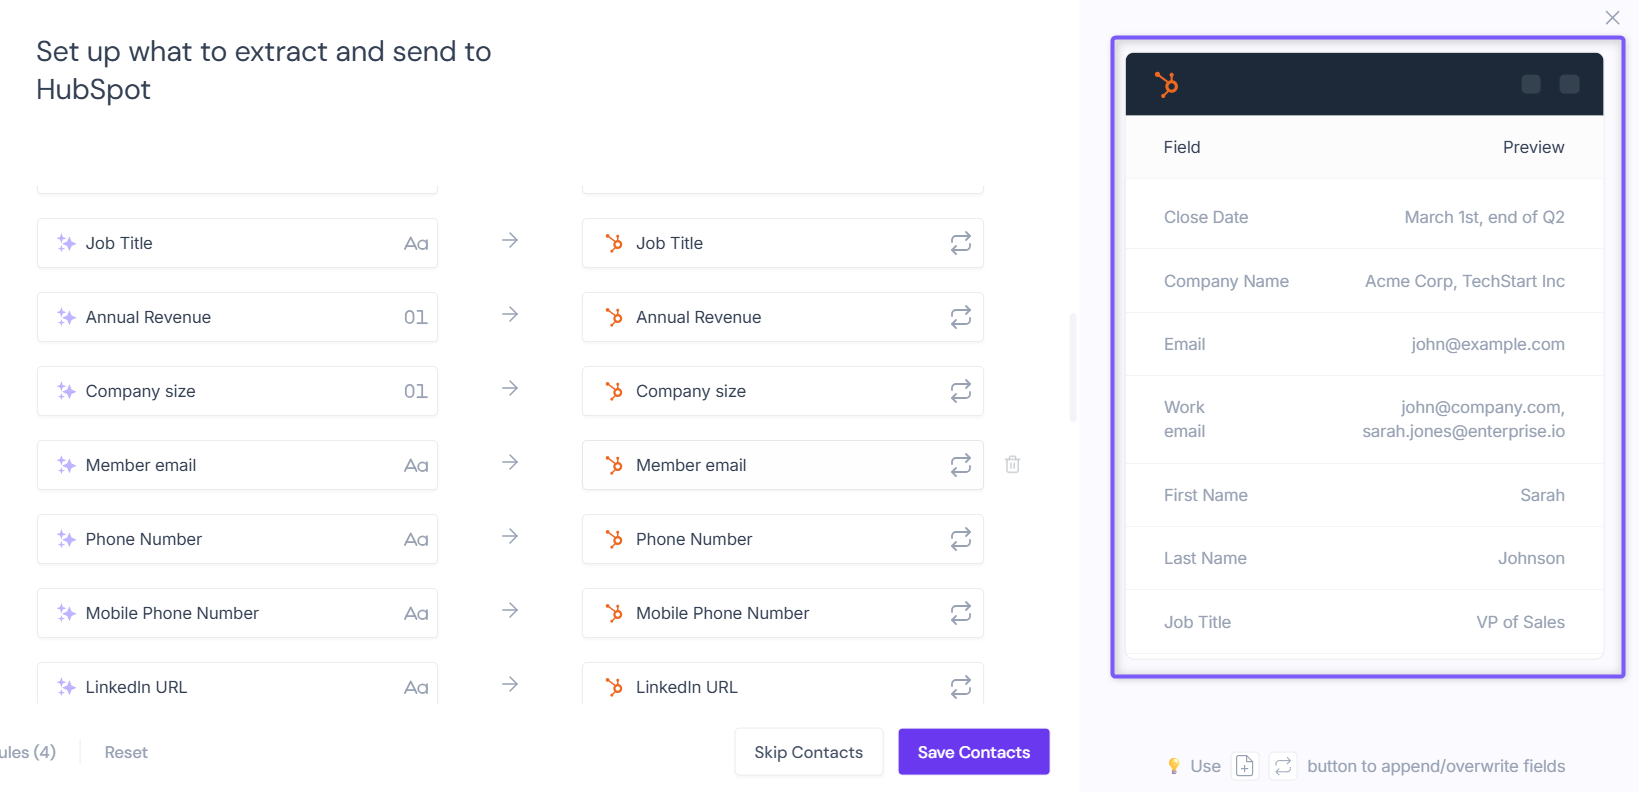Close the setup dialog
Screen dimensions: 1639x792
coord(1612,17)
